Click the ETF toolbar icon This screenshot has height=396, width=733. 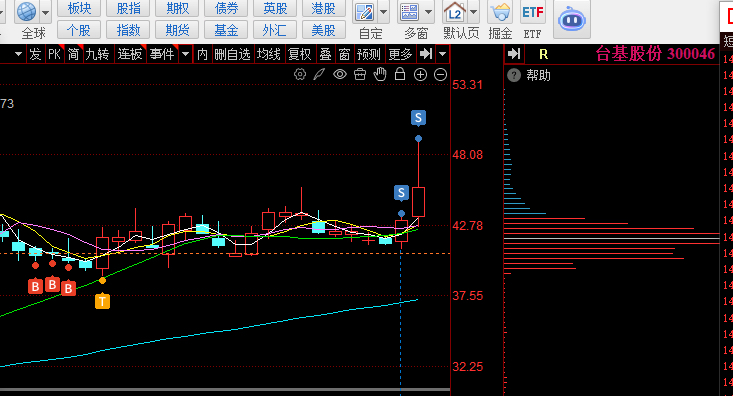(x=532, y=13)
